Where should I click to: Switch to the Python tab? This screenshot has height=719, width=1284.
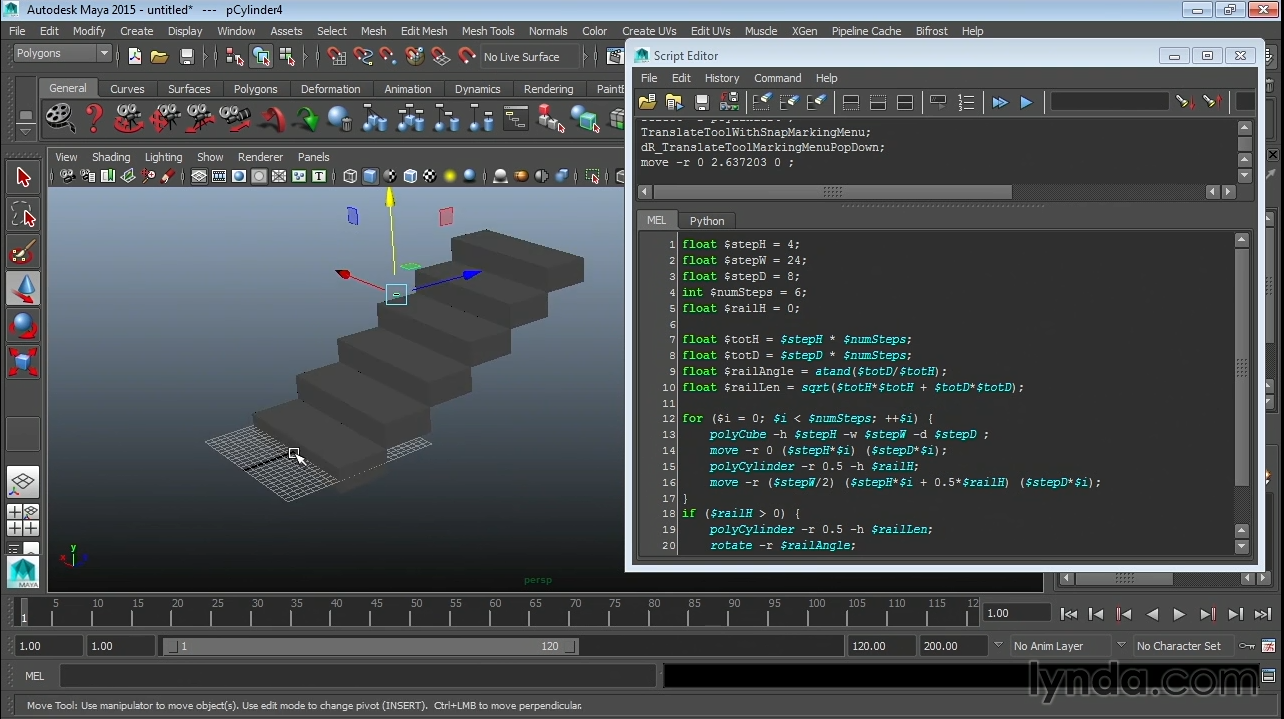click(706, 221)
